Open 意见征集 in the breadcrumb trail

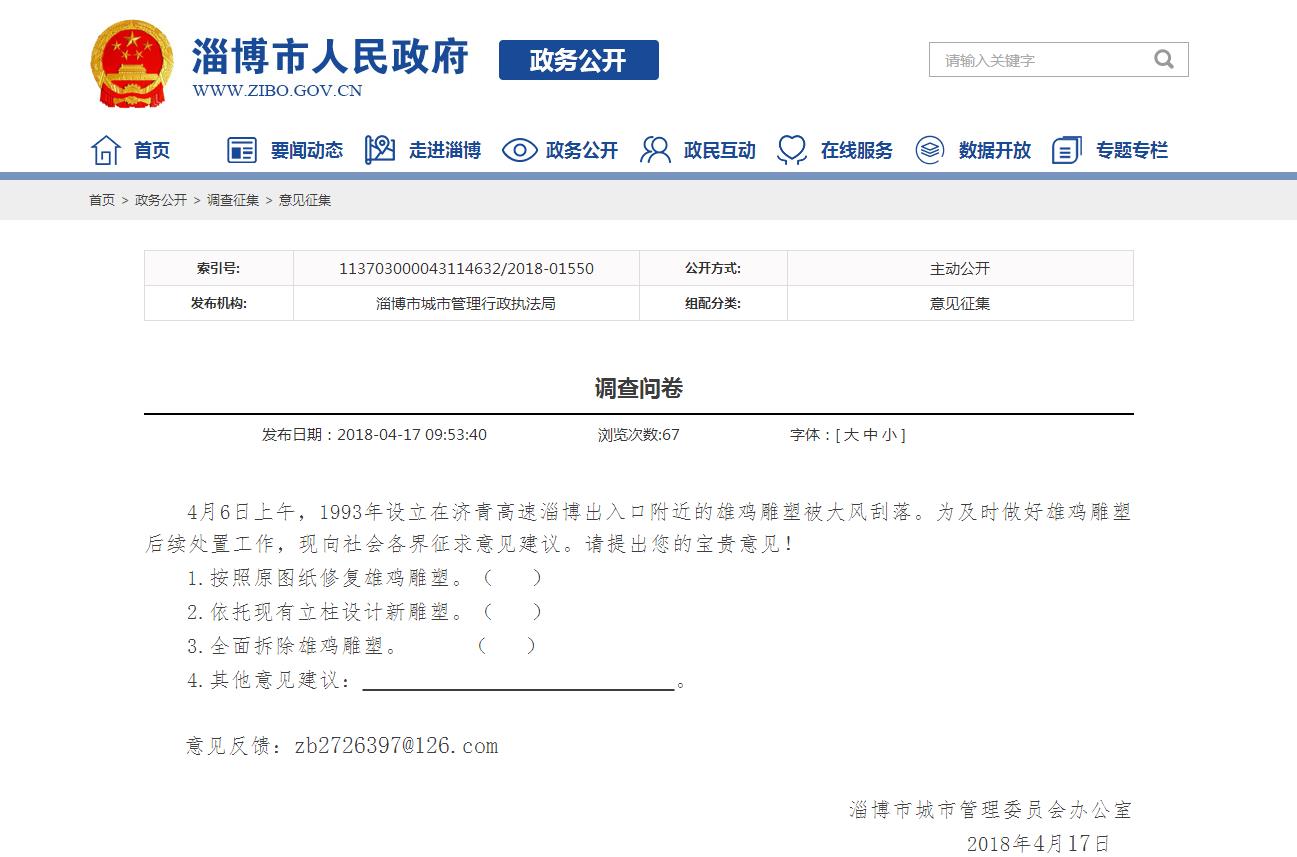click(305, 200)
